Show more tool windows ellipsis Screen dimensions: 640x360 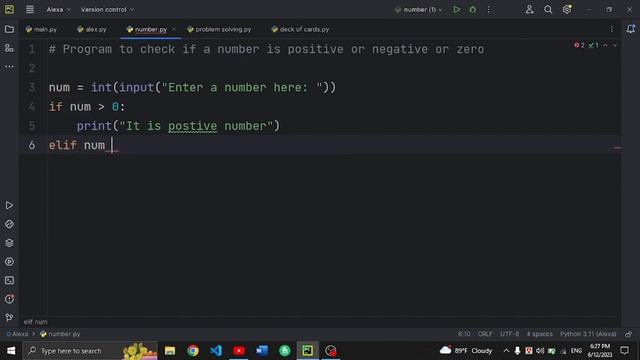9,67
